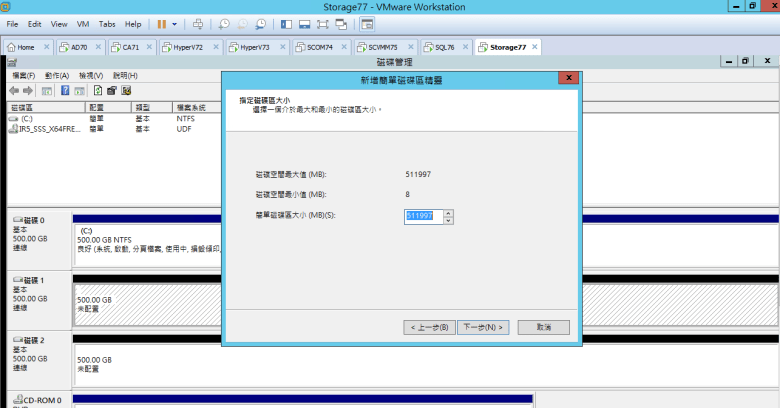The image size is (780, 408).
Task: Open the snapshot manager icon
Action: pyautogui.click(x=260, y=23)
